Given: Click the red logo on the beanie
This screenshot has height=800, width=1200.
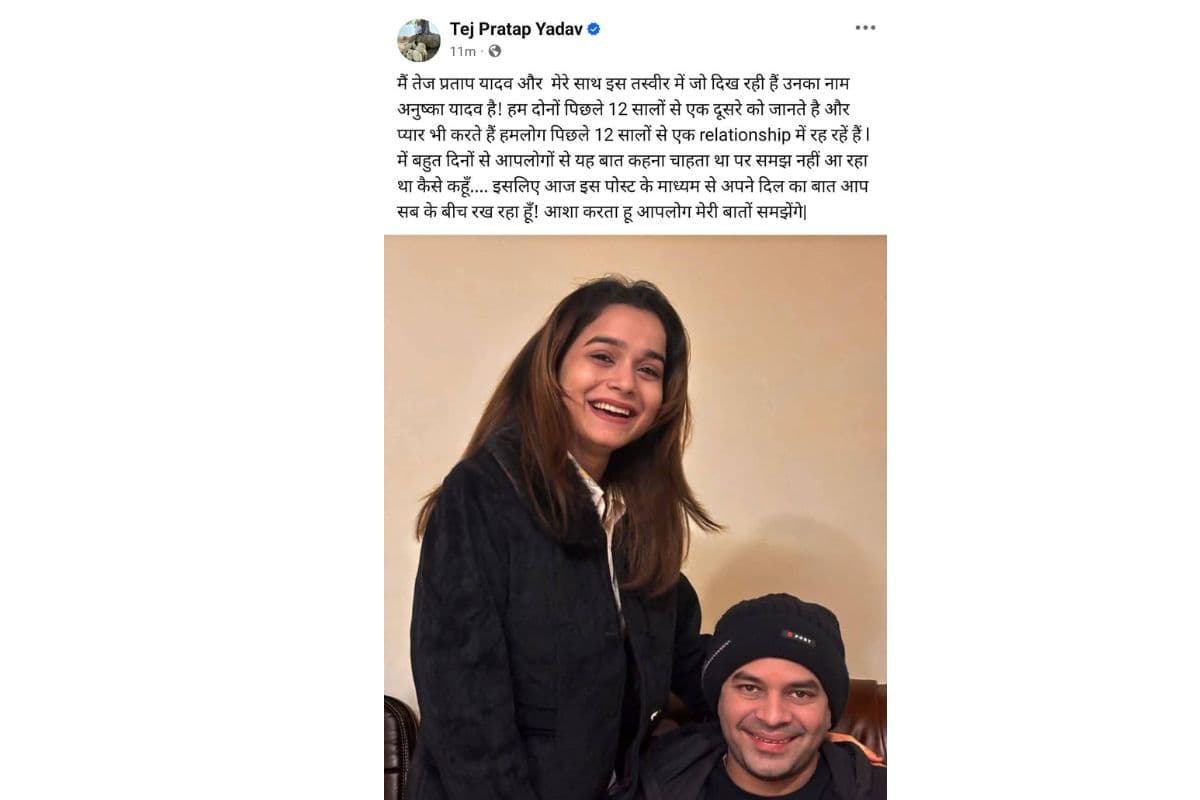Looking at the screenshot, I should [x=797, y=637].
